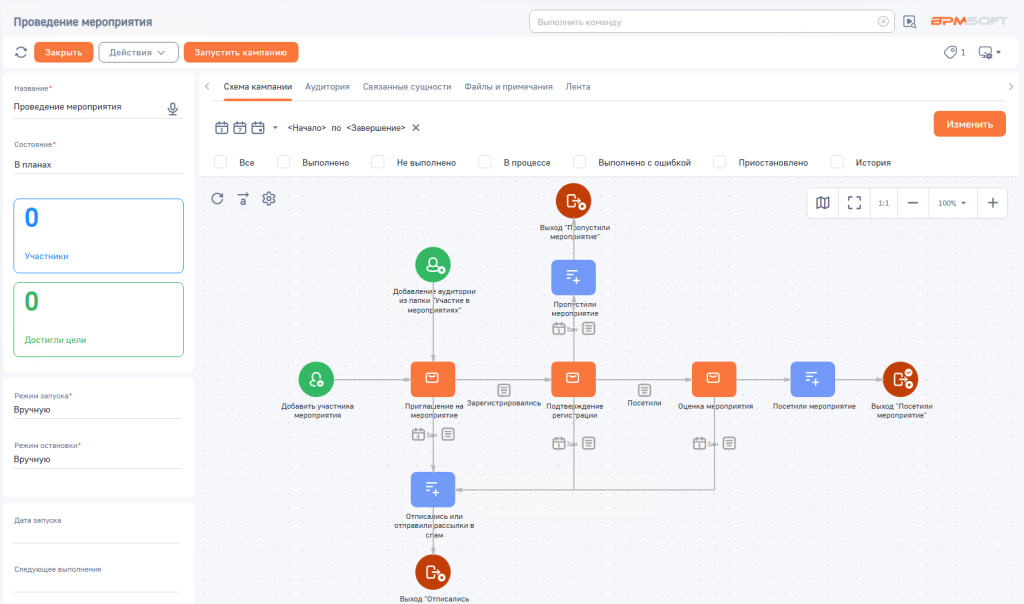The image size is (1024, 604).
Task: Click the refresh icon beside Закрыть
Action: [21, 52]
